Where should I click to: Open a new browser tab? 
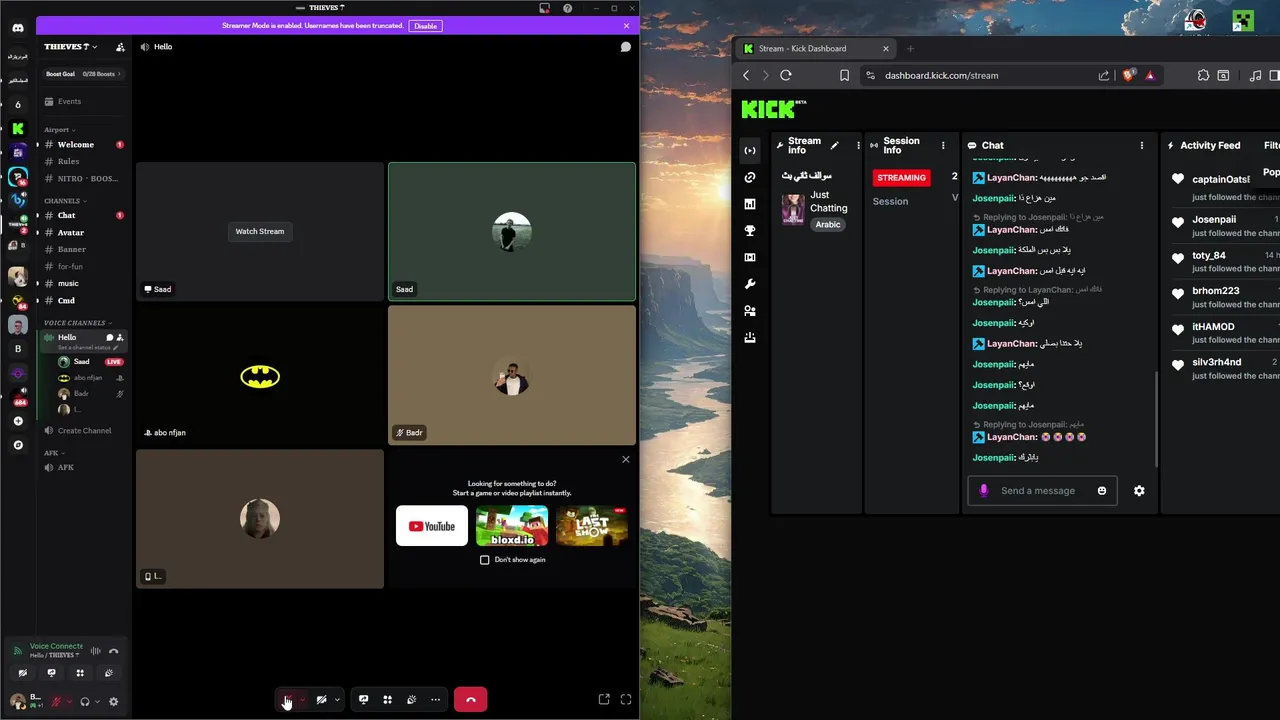(x=910, y=48)
